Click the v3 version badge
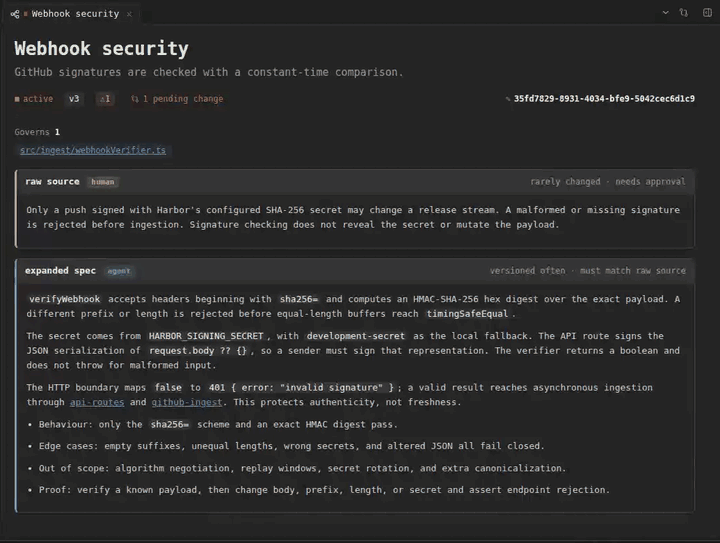Screen dimensions: 720x543 click(x=74, y=99)
